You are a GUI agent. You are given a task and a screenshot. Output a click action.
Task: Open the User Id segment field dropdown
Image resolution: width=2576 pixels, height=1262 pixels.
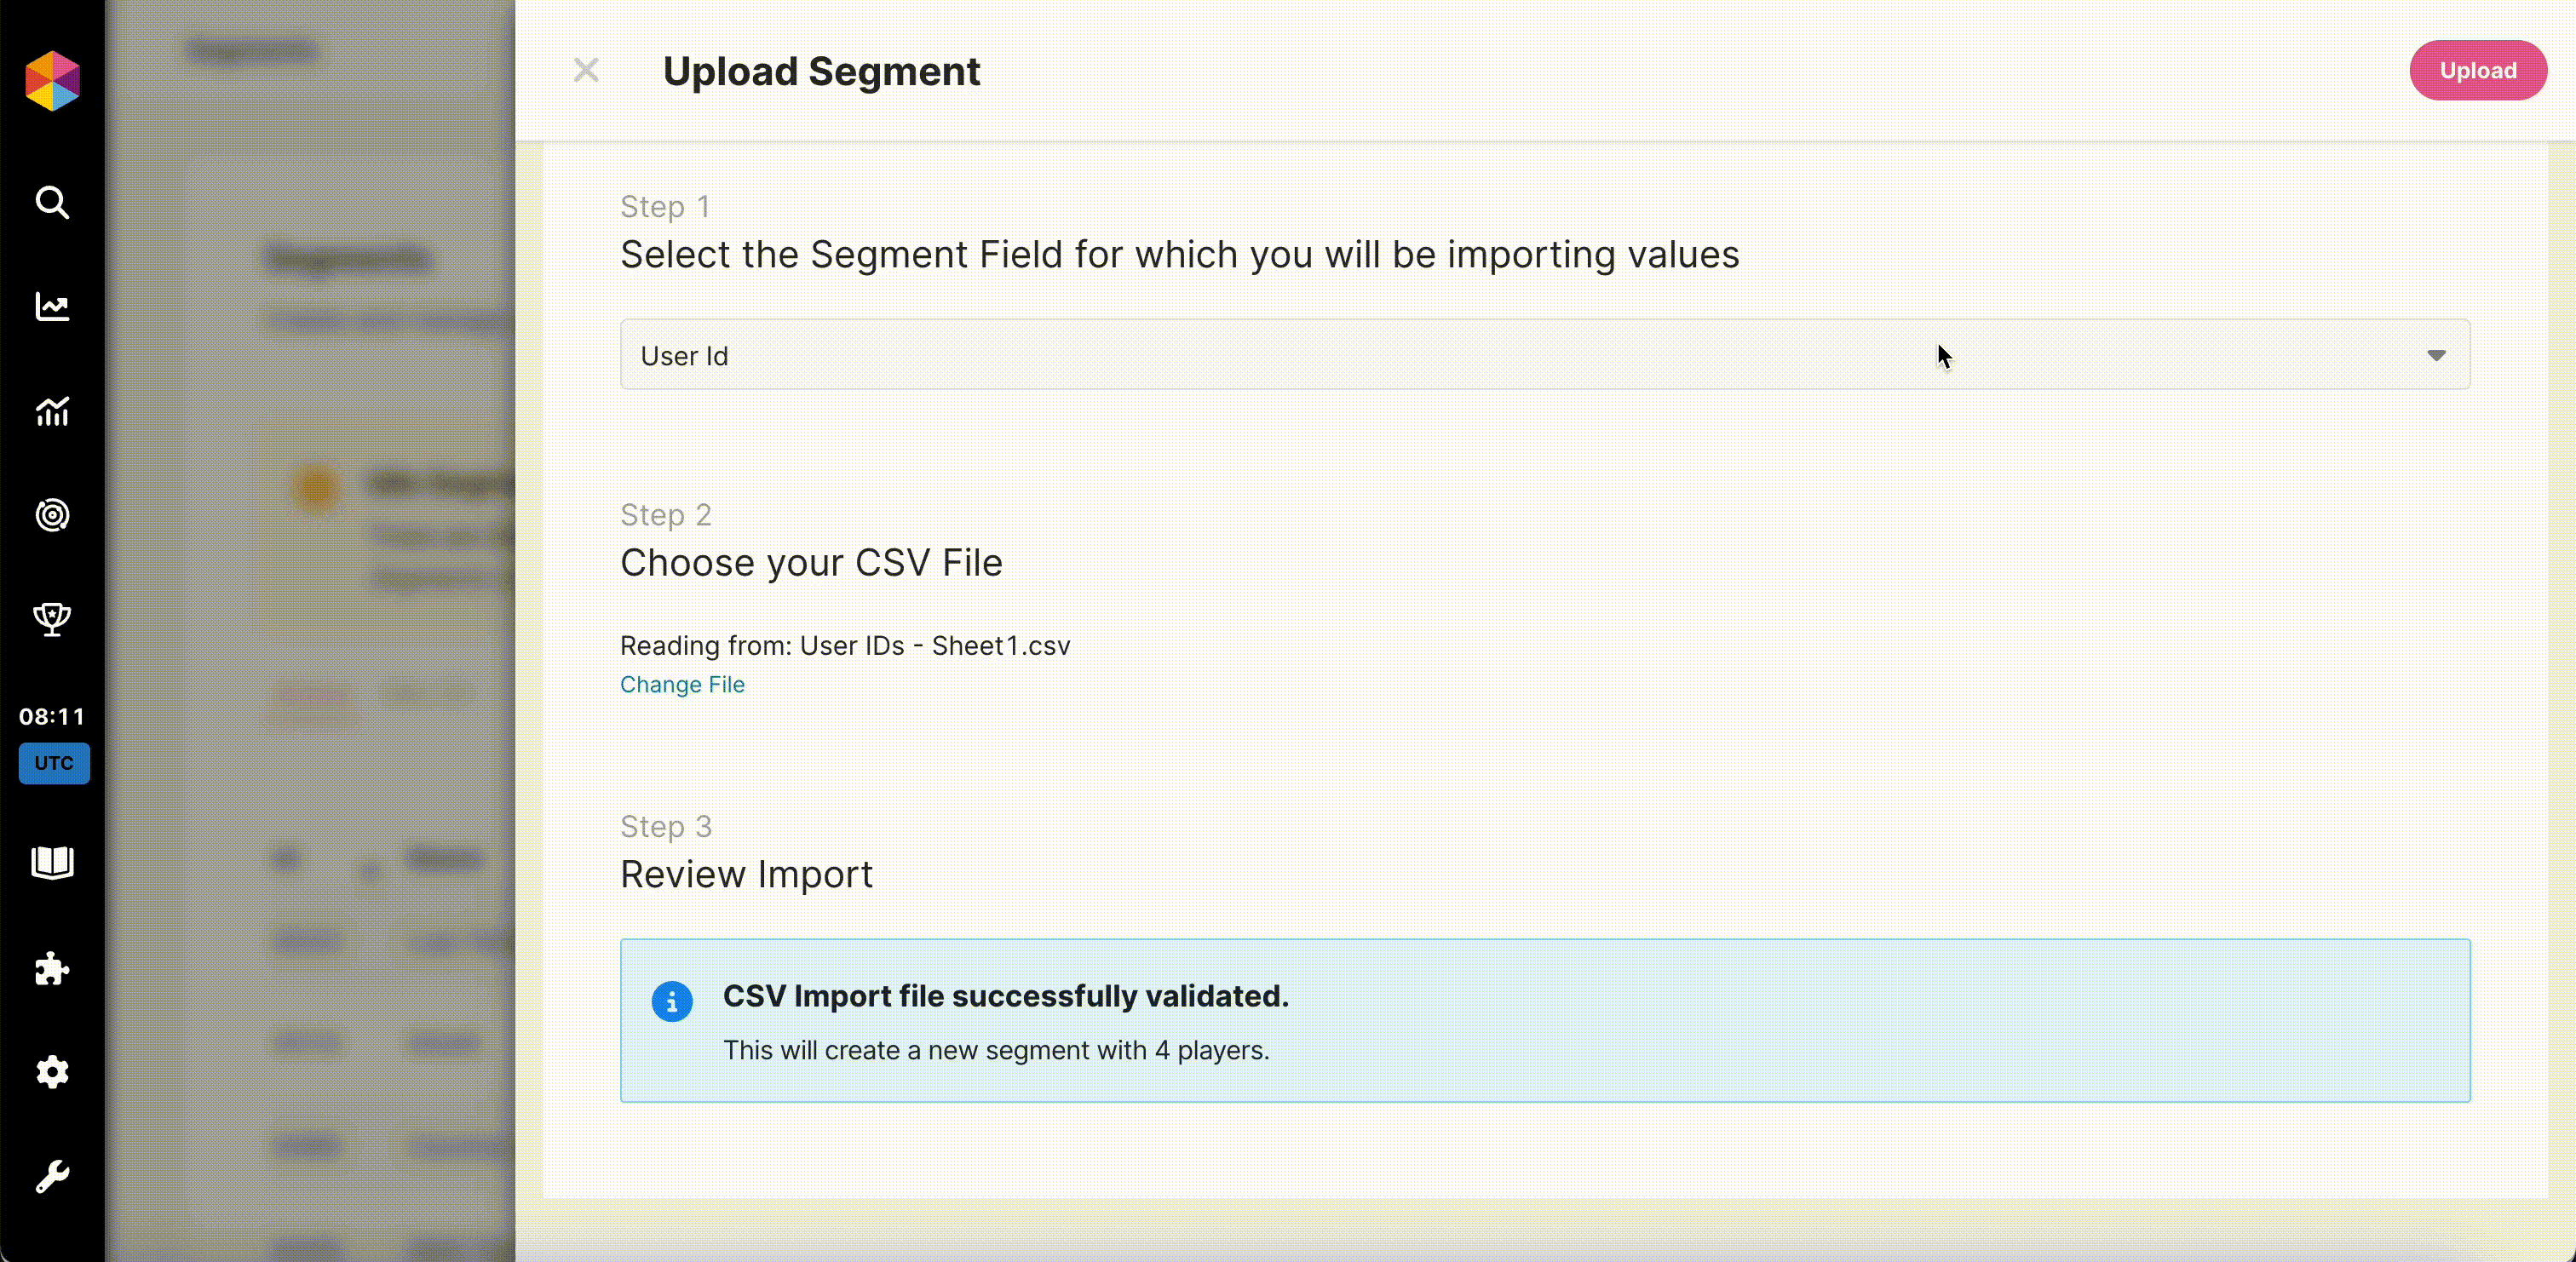coord(1544,355)
